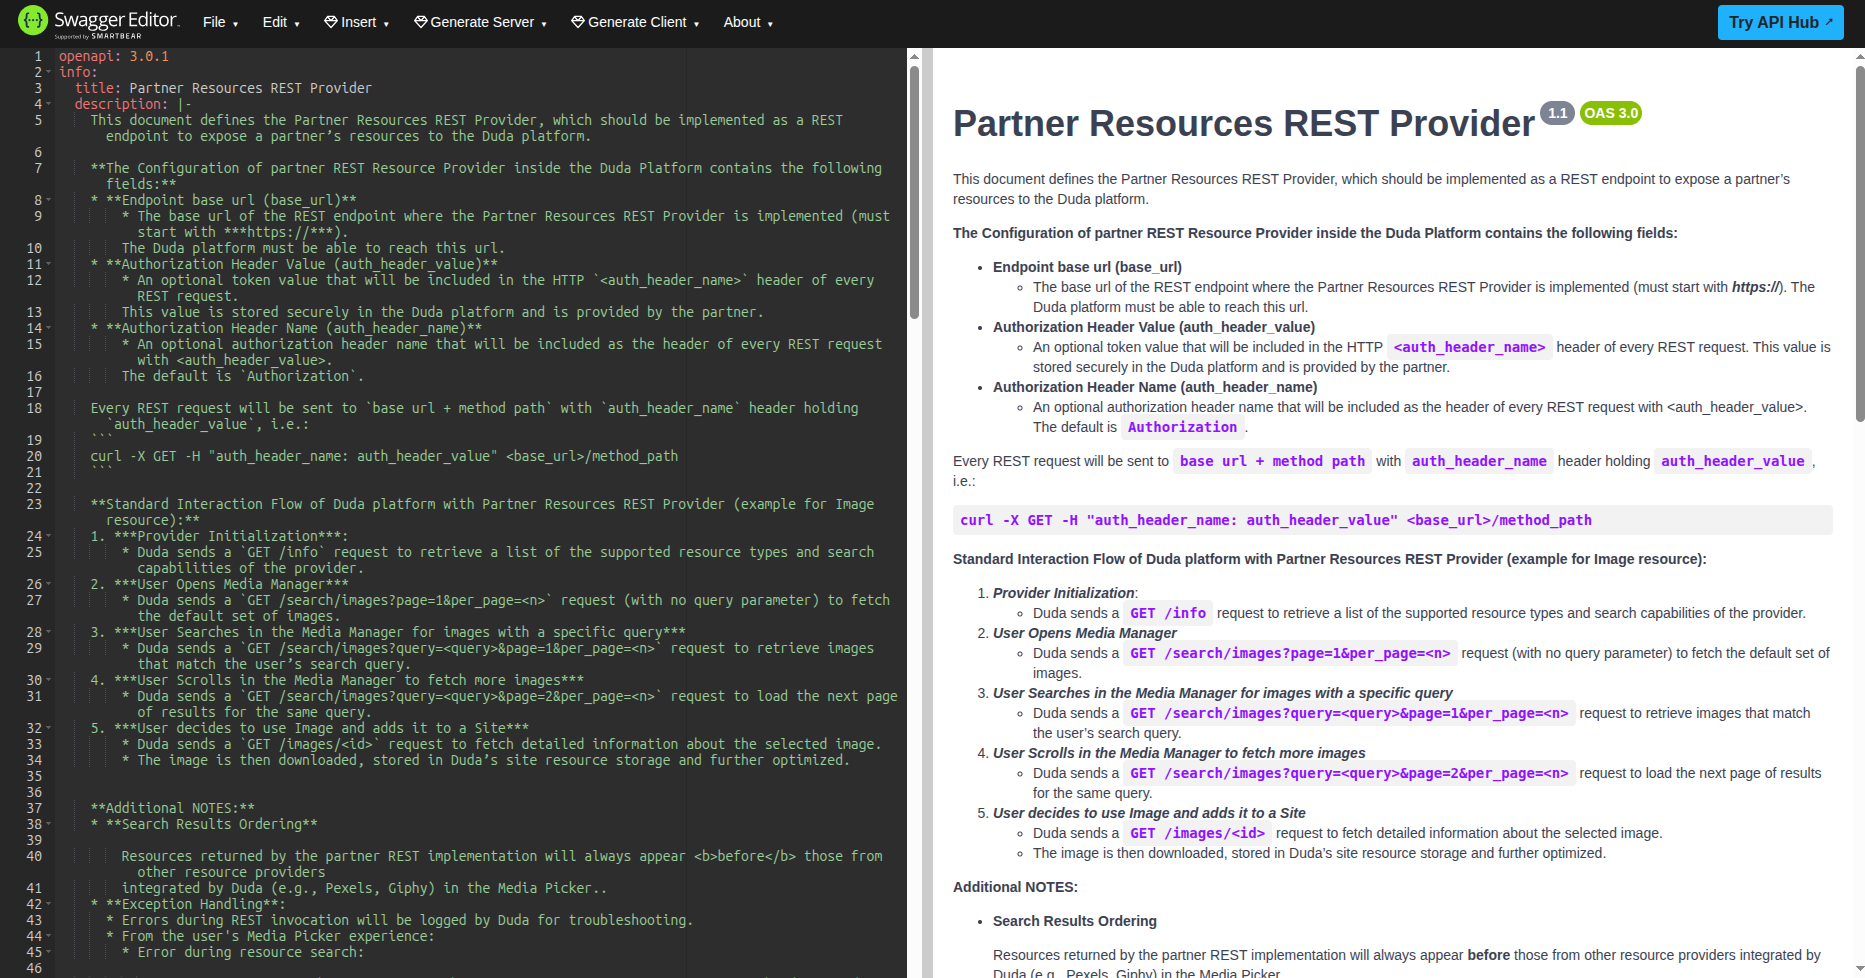Click the preview pane vertical scrollbar thumb
This screenshot has width=1865, height=978.
pos(1859,244)
